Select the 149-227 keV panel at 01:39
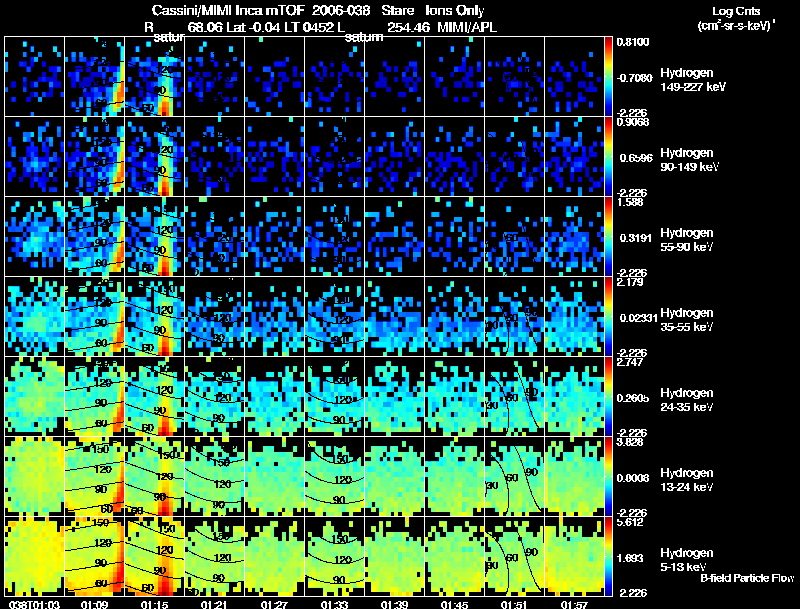The height and width of the screenshot is (609, 800). point(394,76)
